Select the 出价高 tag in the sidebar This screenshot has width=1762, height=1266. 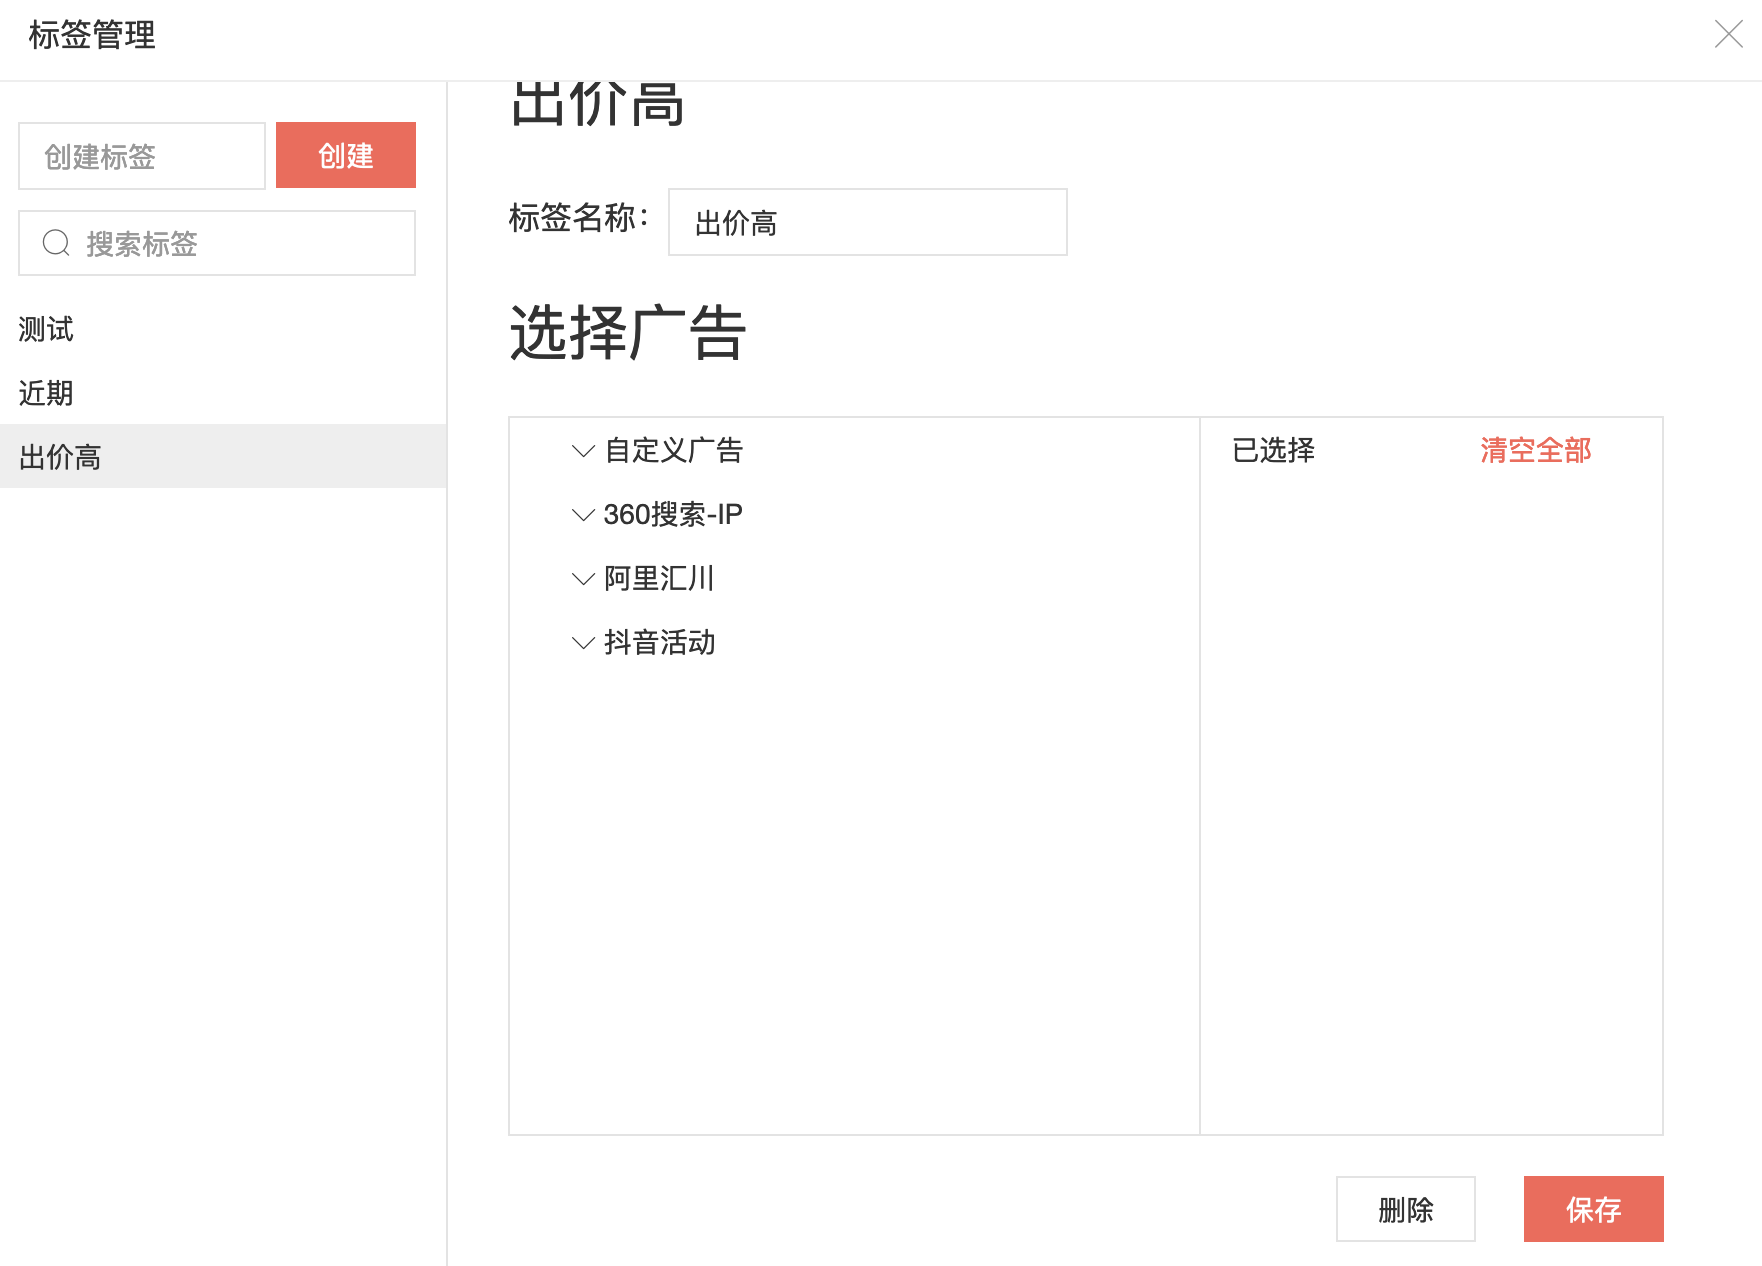[60, 457]
